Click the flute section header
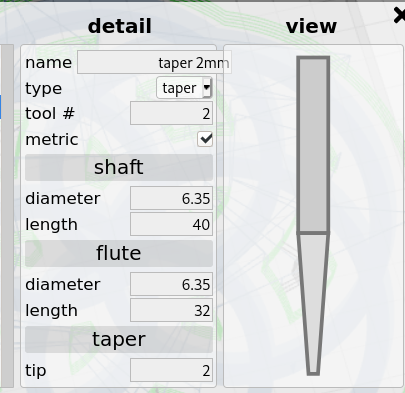The height and width of the screenshot is (393, 405). coord(119,253)
